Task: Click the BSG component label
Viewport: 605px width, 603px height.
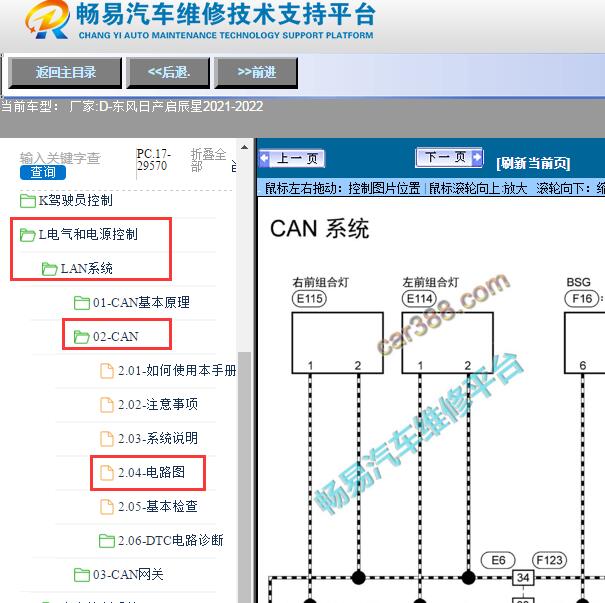Action: click(x=578, y=282)
